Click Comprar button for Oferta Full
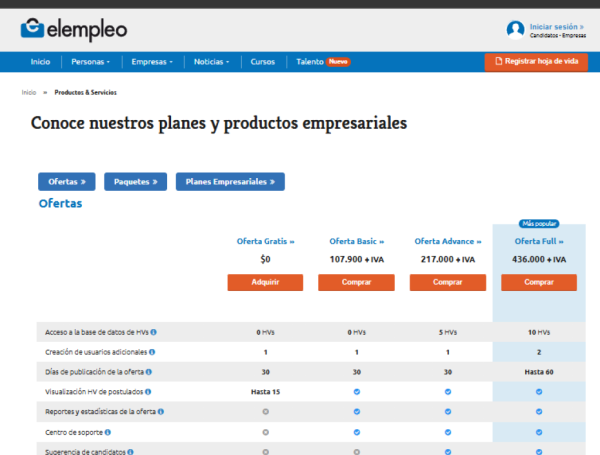This screenshot has height=455, width=600. (x=539, y=282)
